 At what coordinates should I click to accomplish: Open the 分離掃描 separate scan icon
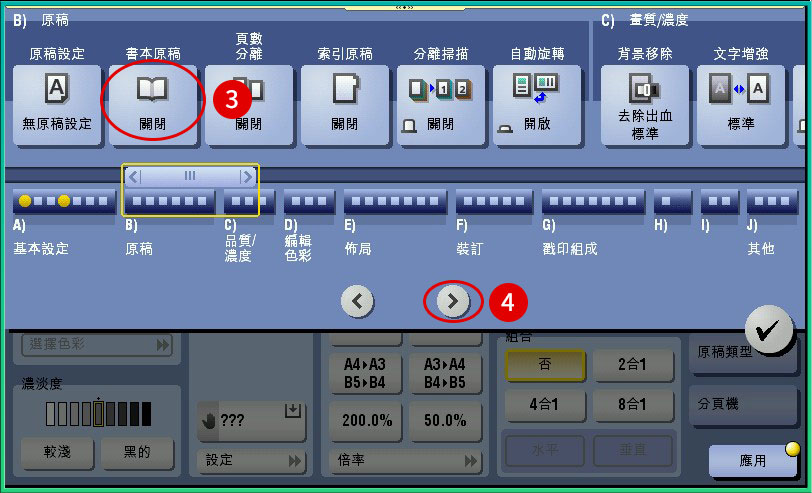440,104
